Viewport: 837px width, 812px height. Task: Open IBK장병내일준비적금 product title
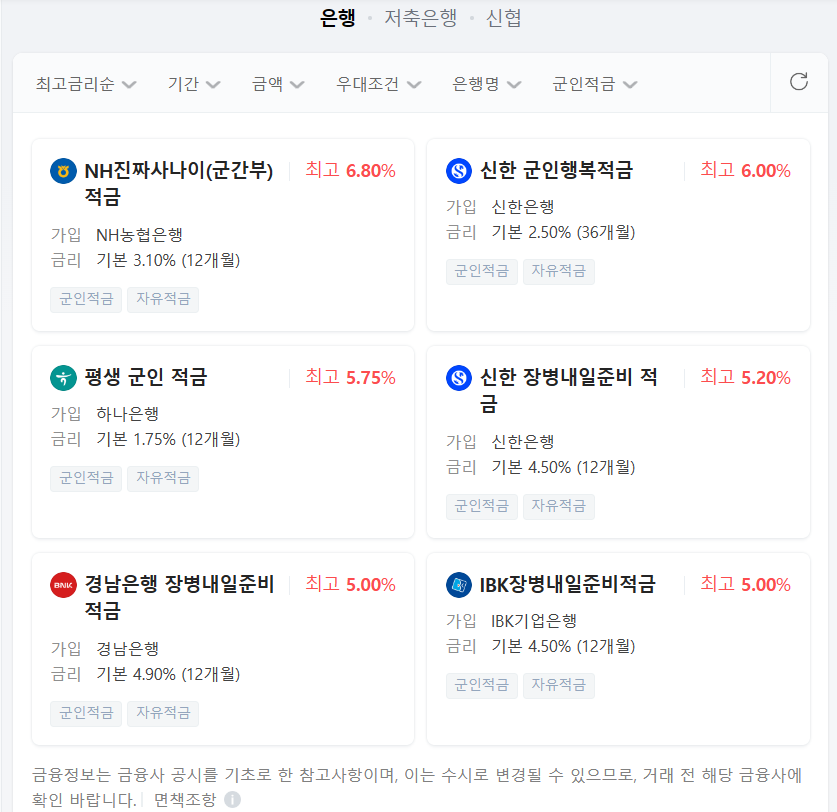(x=567, y=584)
